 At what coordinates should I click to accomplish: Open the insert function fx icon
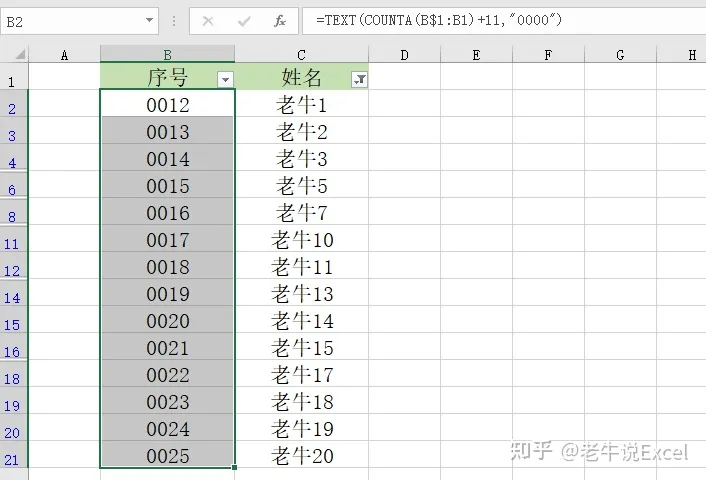(280, 21)
